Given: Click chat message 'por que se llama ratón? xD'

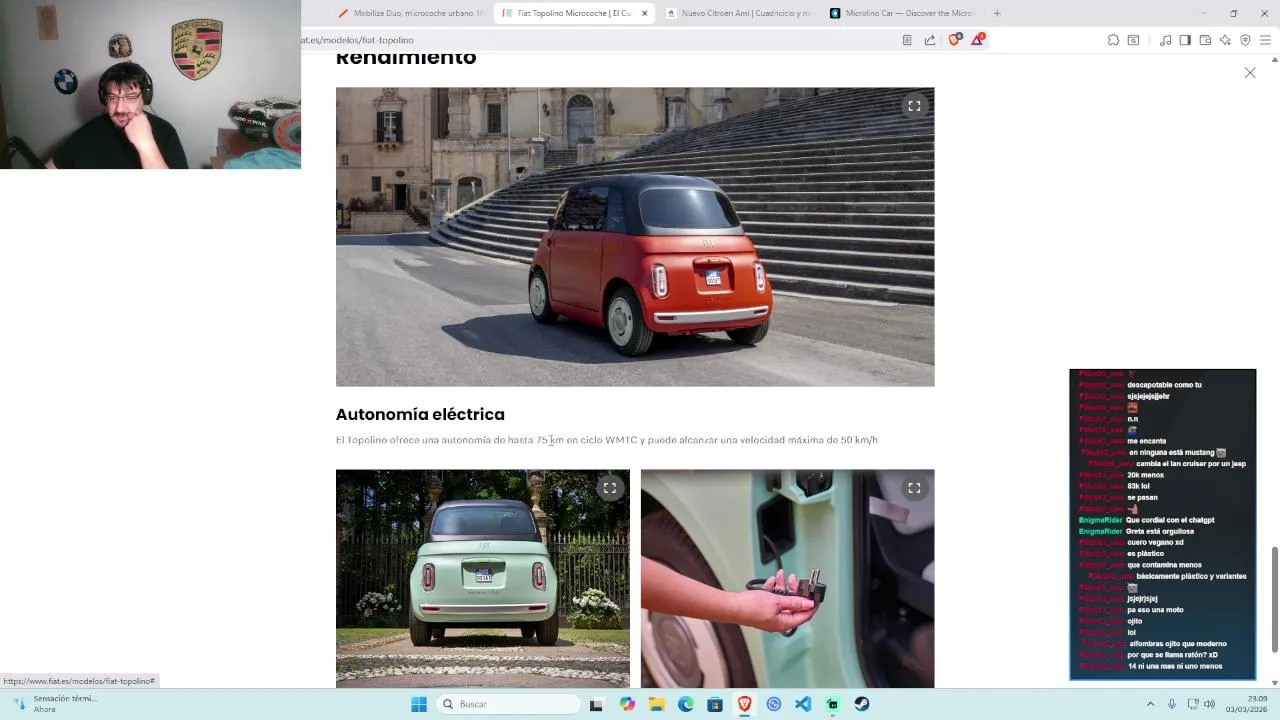Looking at the screenshot, I should 1172,655.
